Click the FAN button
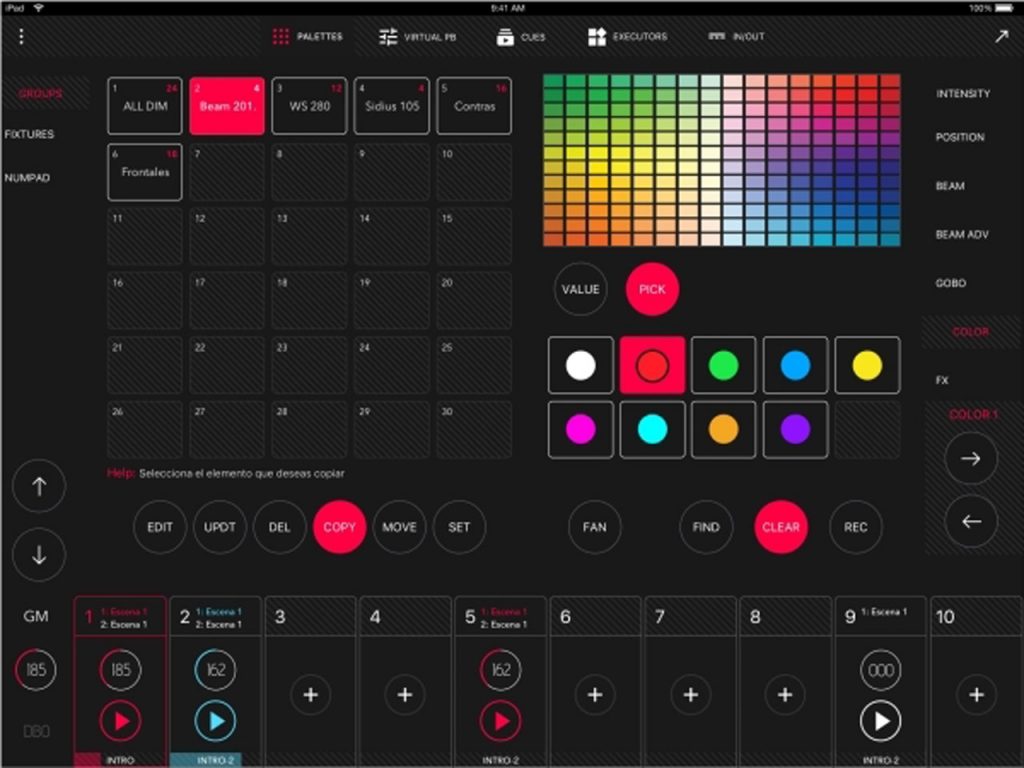This screenshot has height=768, width=1024. coord(594,527)
